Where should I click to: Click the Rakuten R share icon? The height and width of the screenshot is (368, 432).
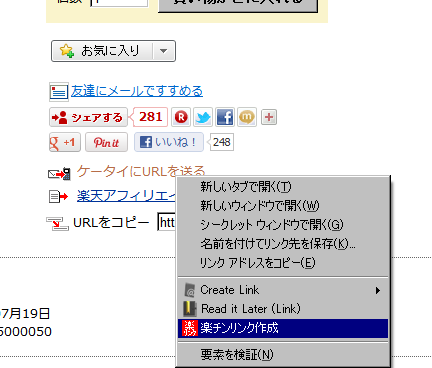coord(181,117)
